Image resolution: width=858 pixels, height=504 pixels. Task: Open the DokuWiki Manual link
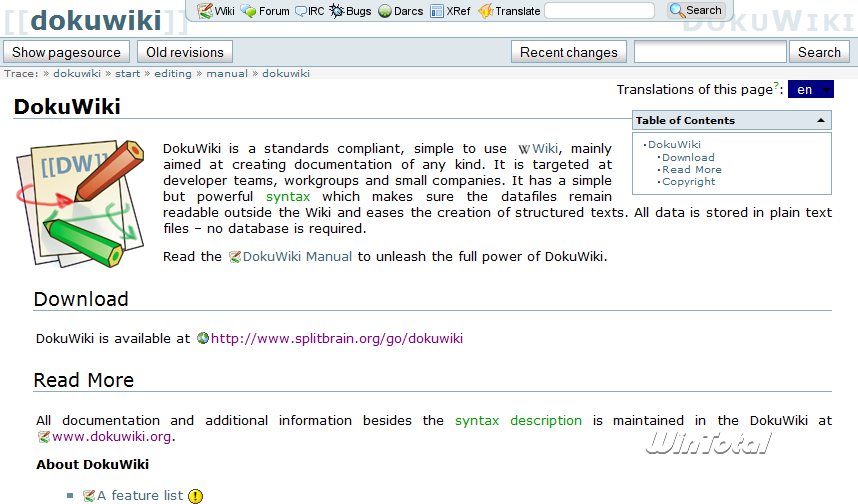tap(291, 257)
